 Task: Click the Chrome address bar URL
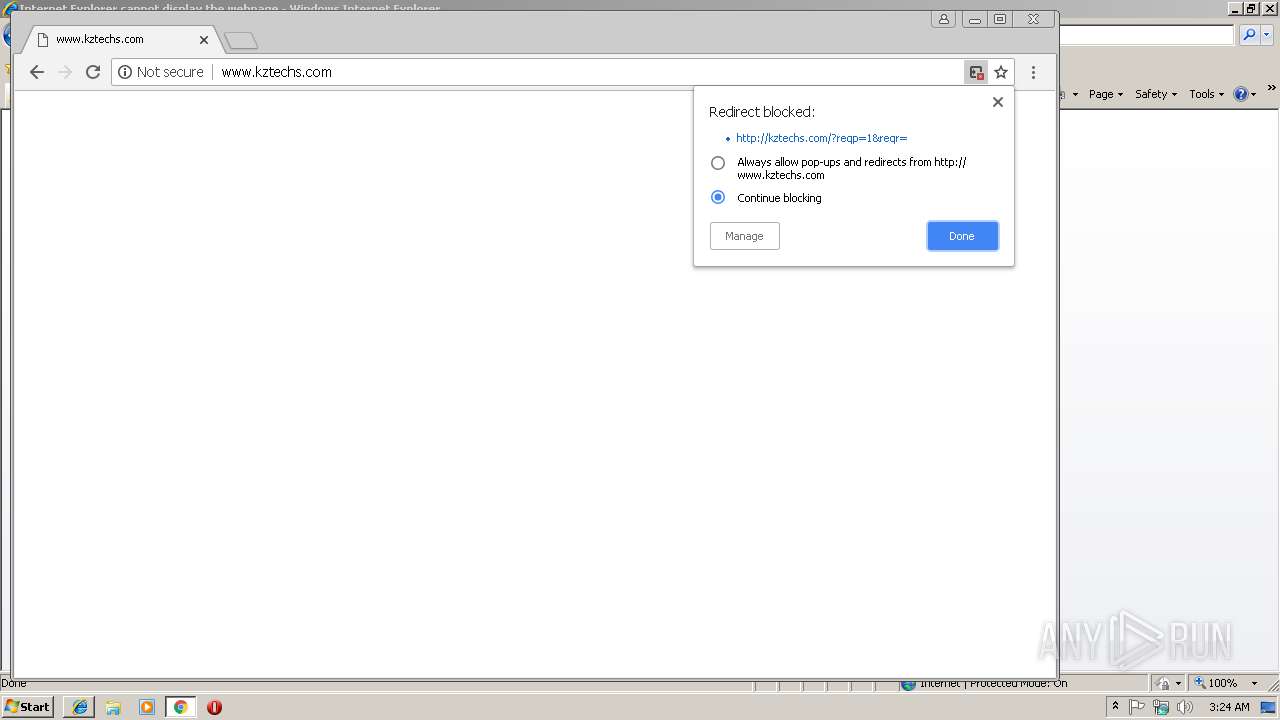(276, 72)
